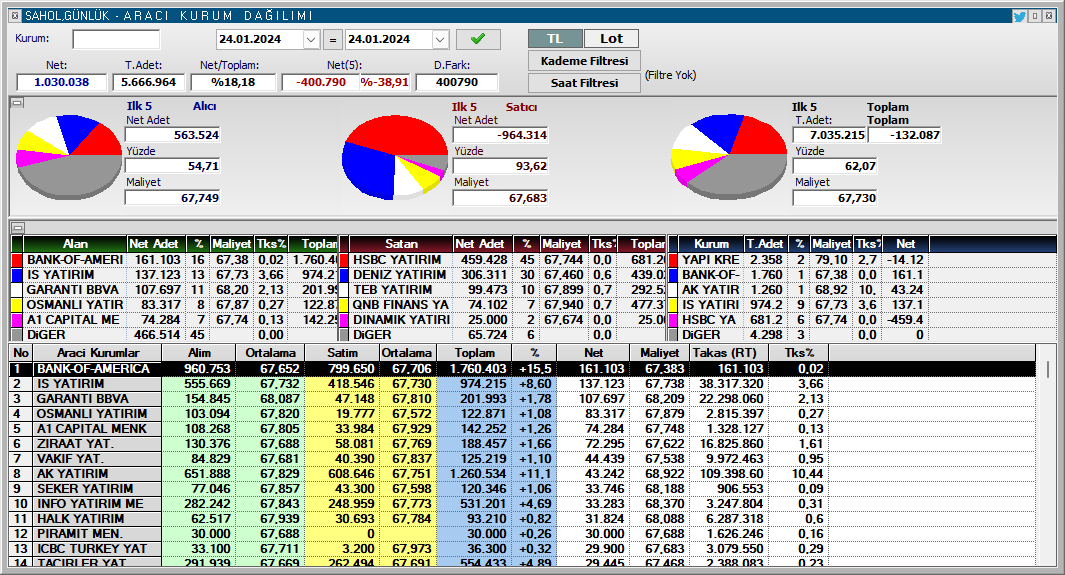The image size is (1065, 575).
Task: Click DiGER row in the buyers table
Action: [x=175, y=335]
